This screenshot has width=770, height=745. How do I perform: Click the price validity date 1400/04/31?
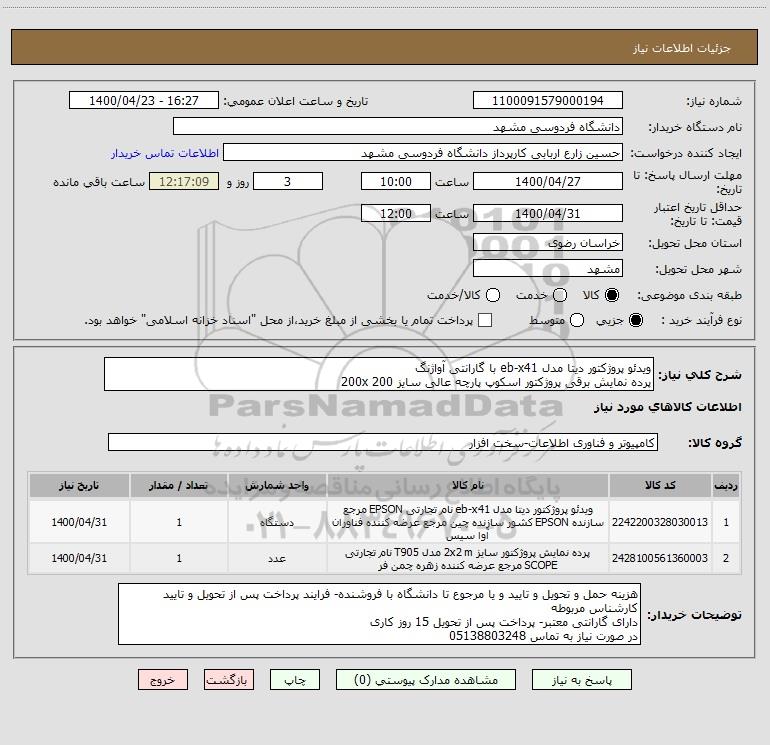pos(548,213)
